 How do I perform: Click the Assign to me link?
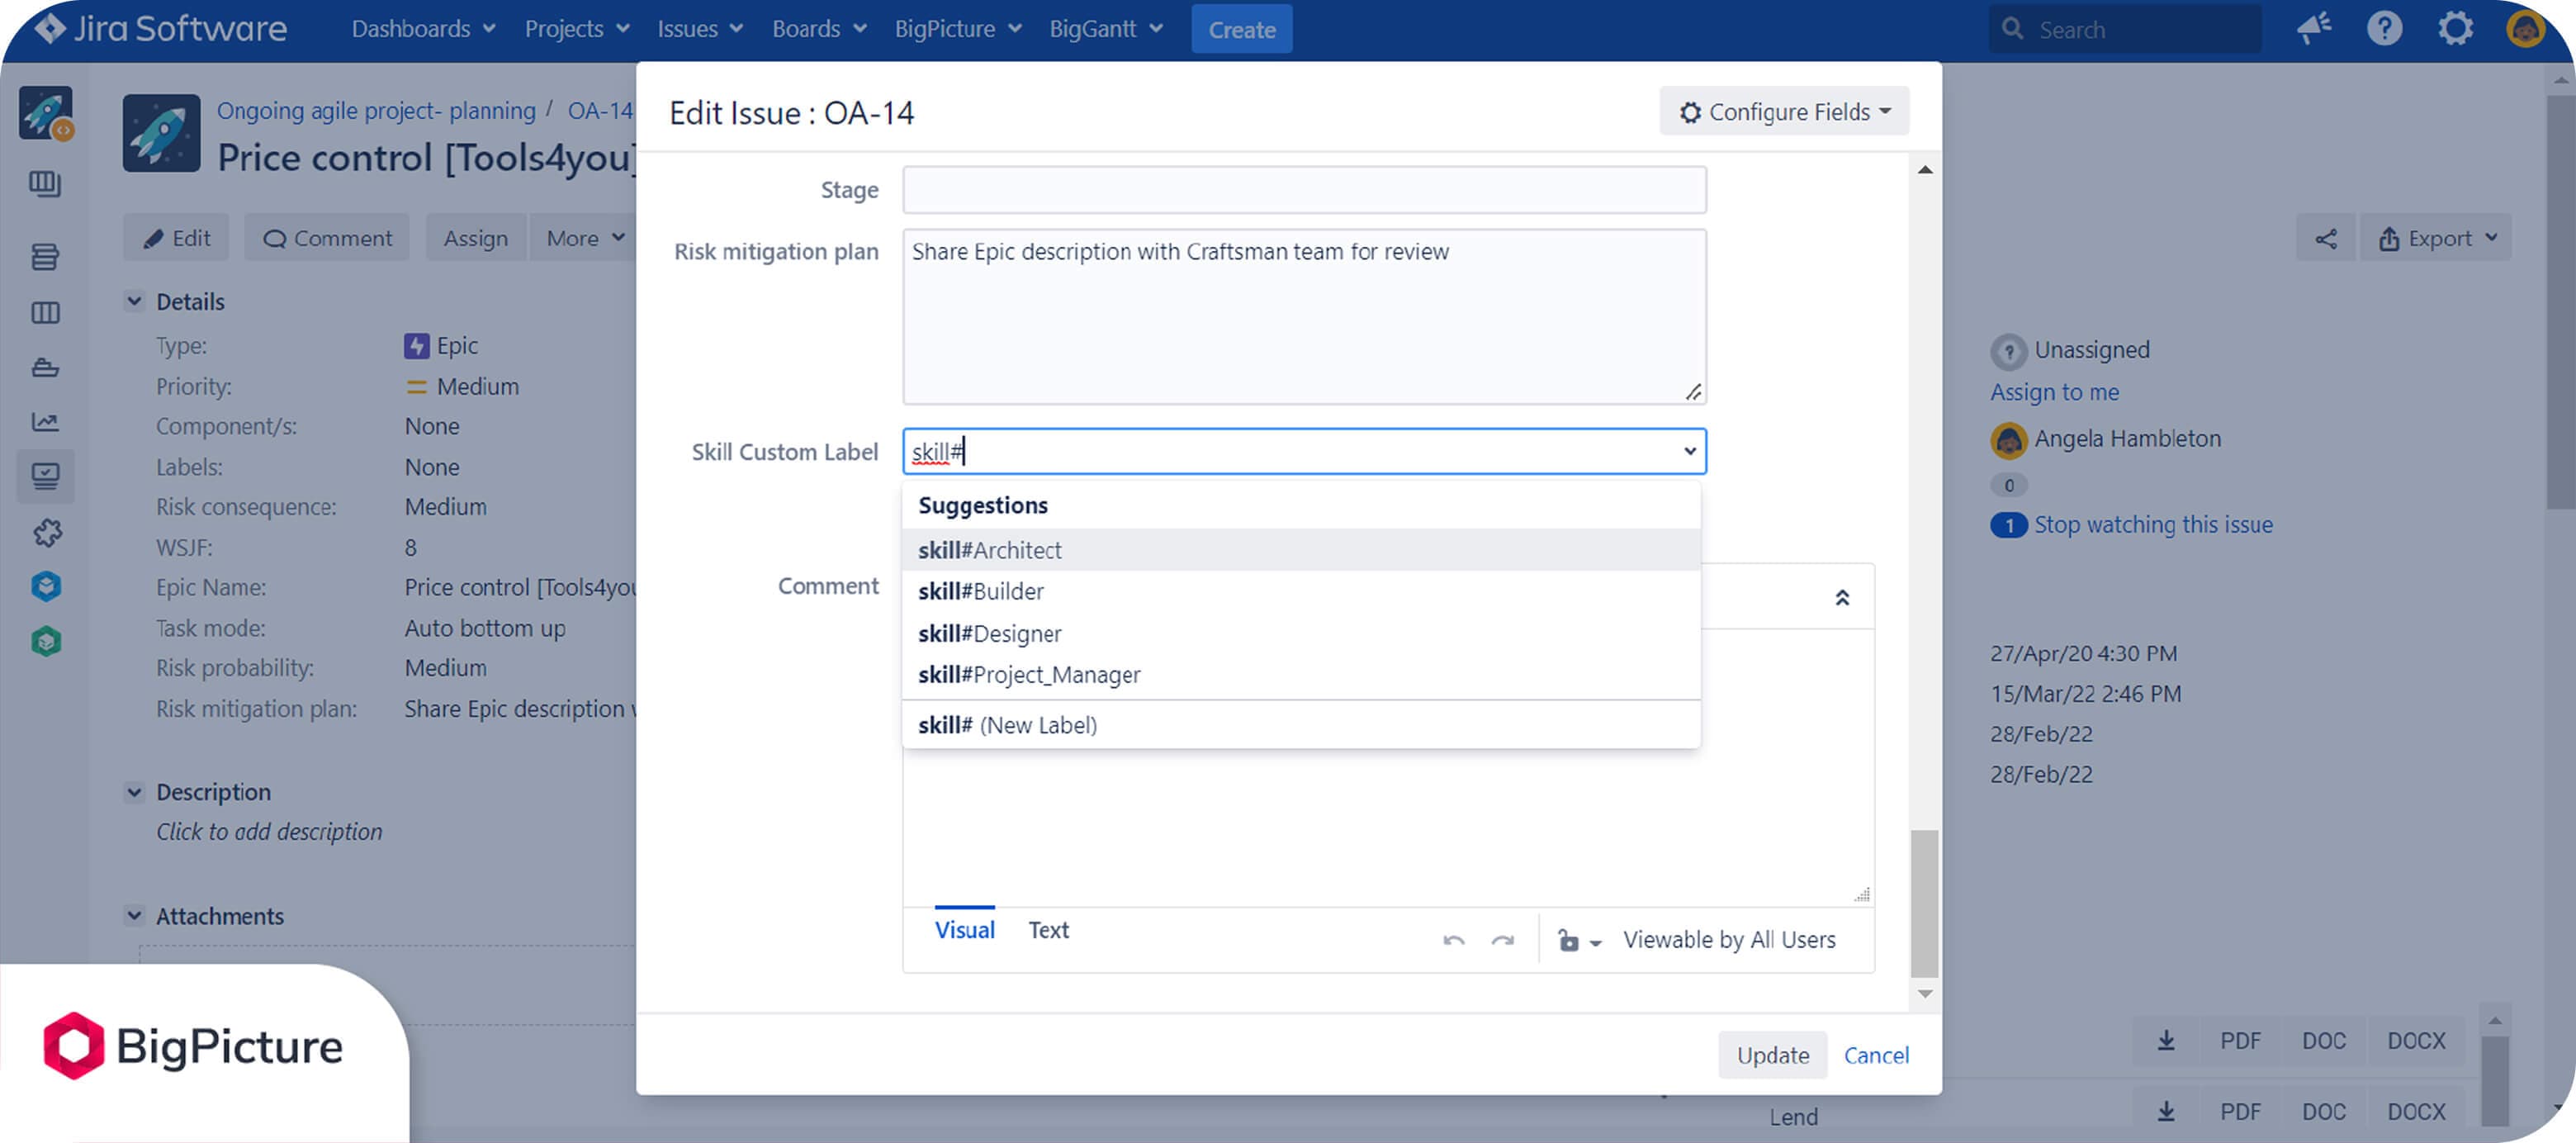point(2054,392)
